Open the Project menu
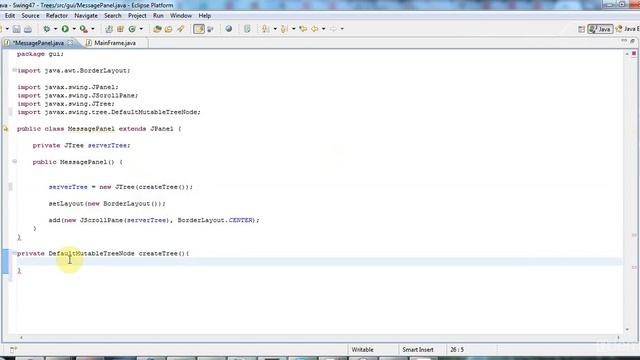Viewport: 640px width, 360px height. 137,16
